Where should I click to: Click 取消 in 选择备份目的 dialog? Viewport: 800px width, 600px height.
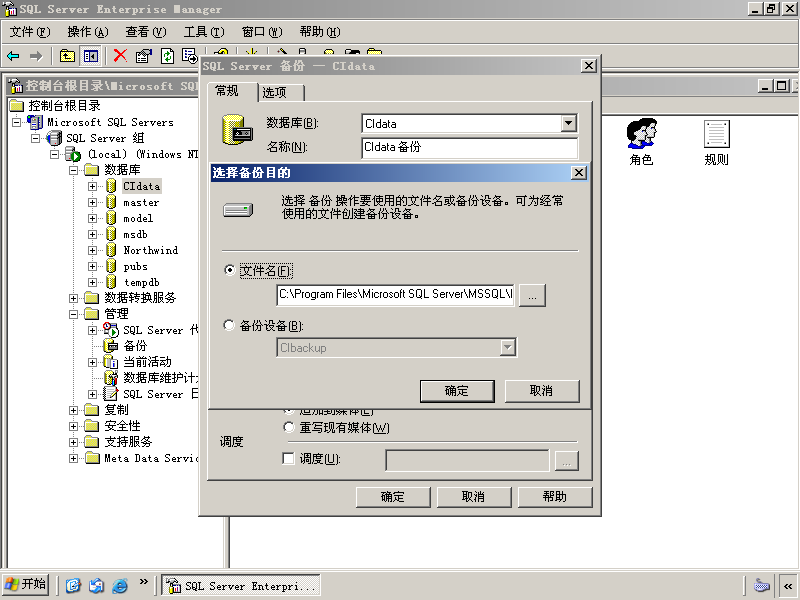tap(542, 391)
